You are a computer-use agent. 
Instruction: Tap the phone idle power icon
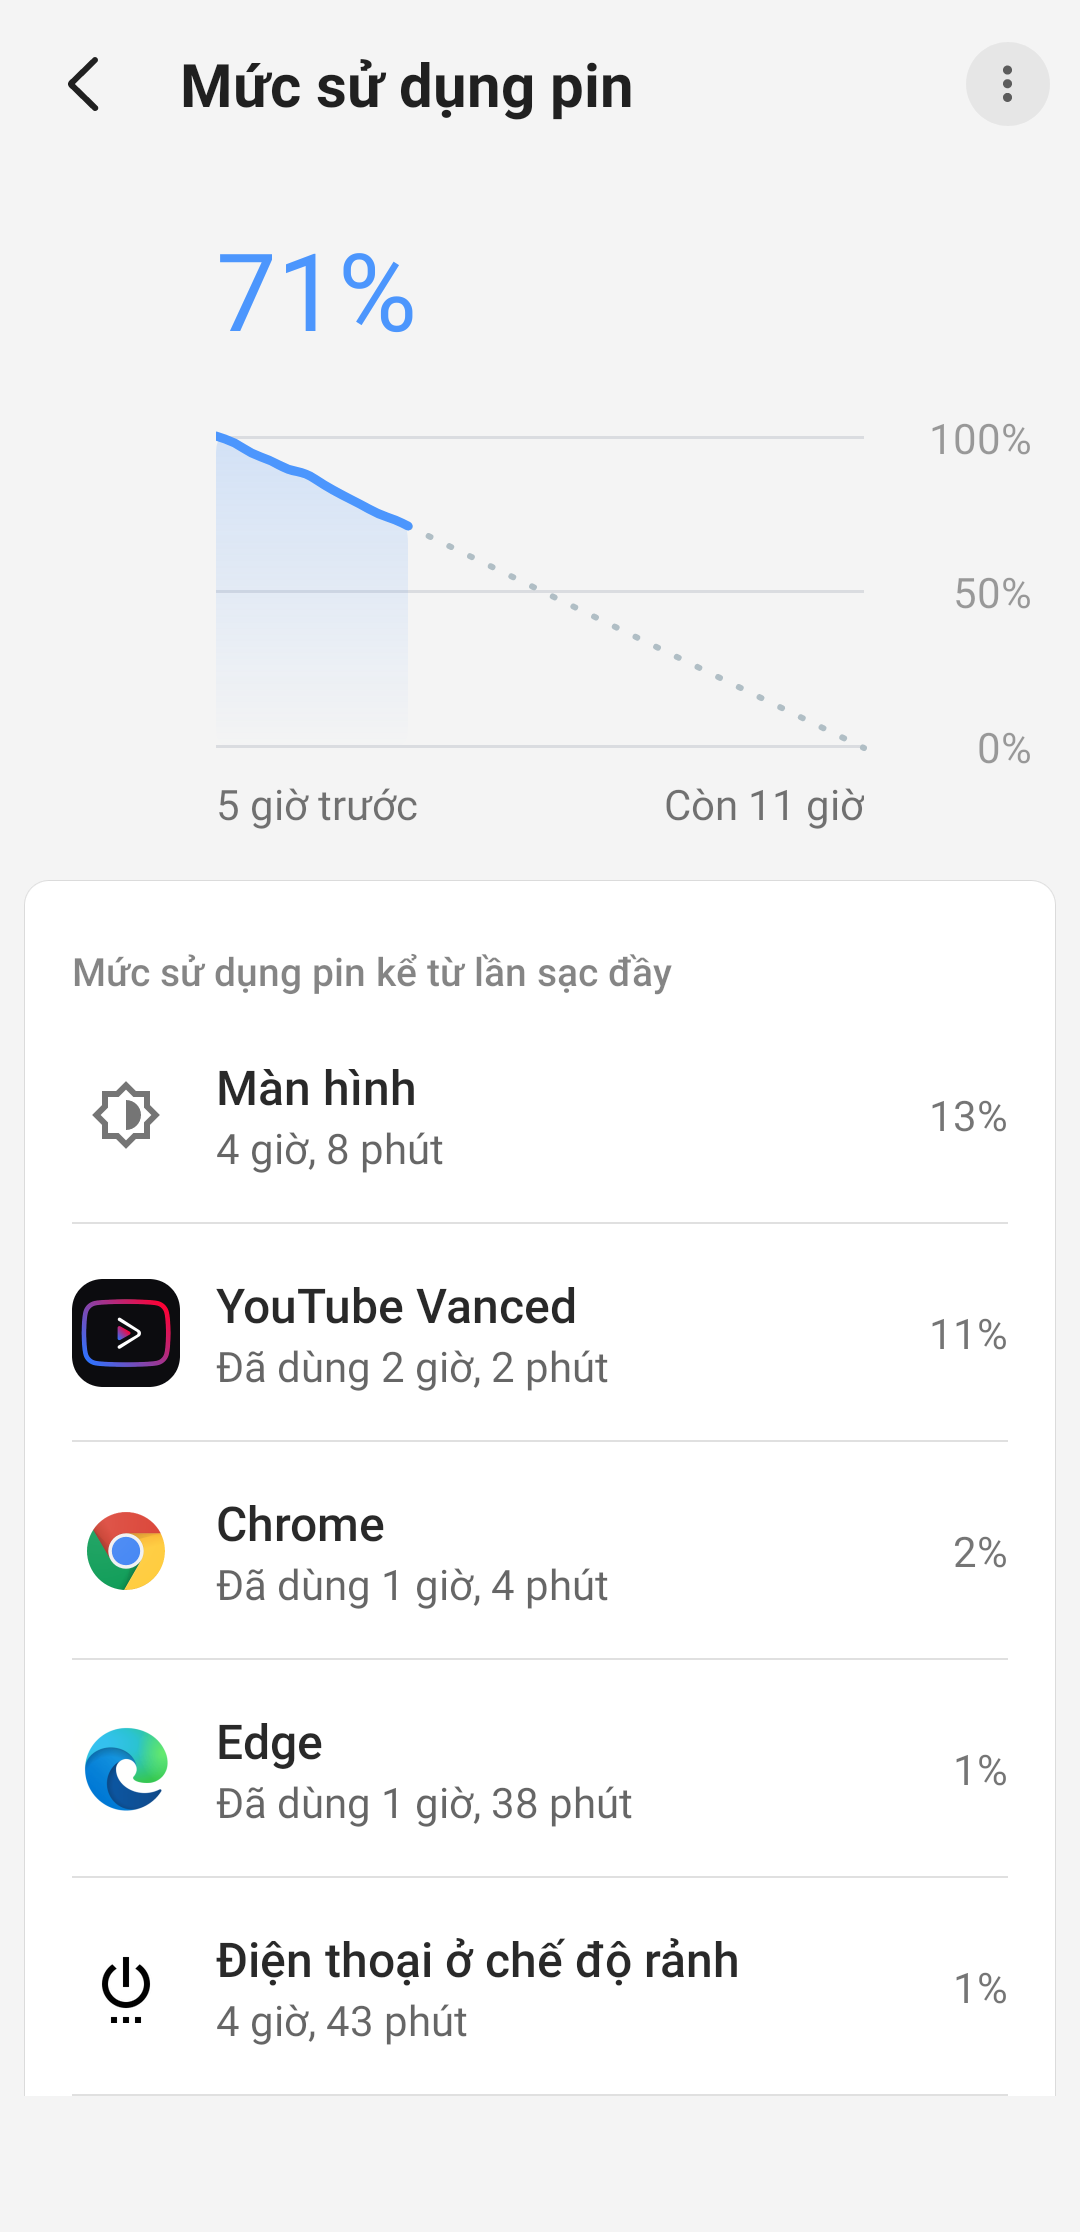coord(126,1987)
